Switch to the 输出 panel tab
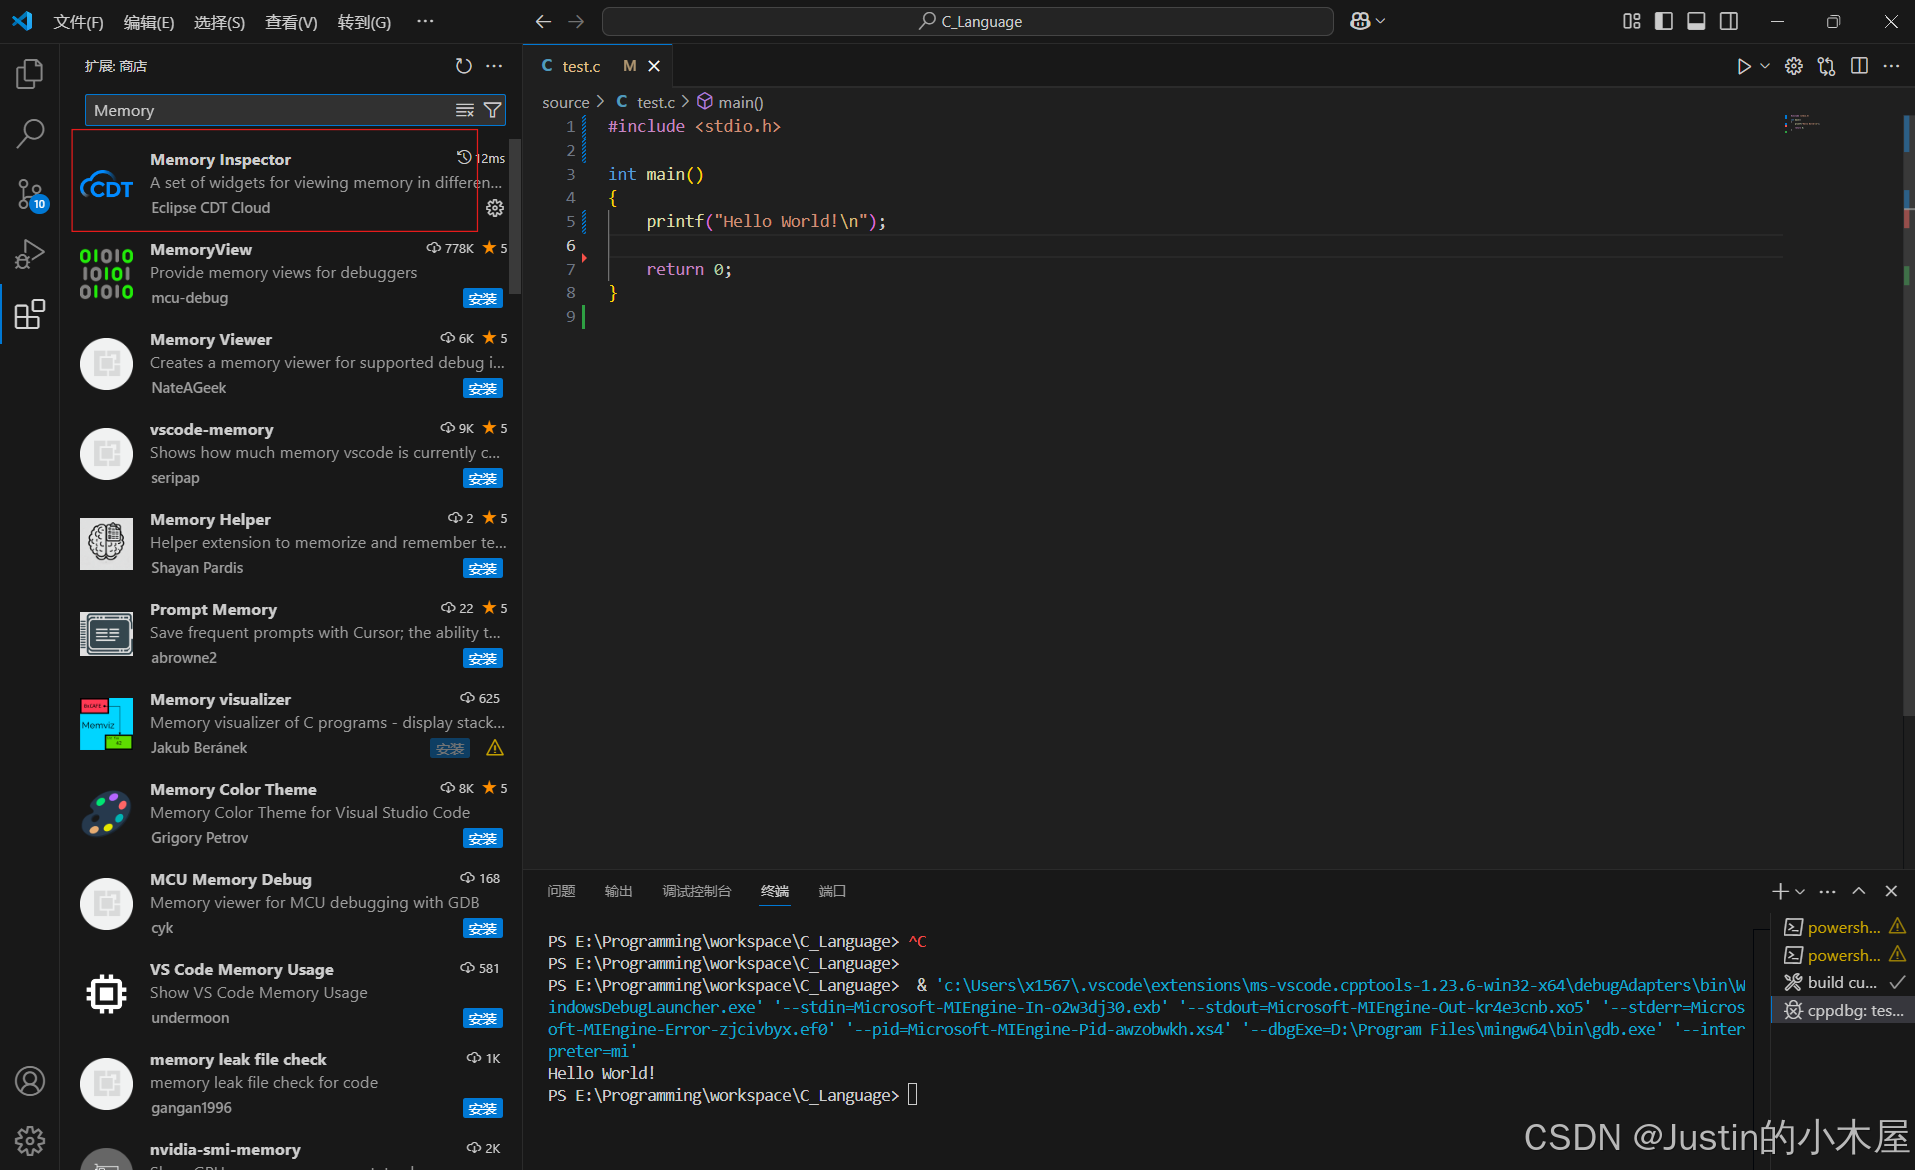1915x1170 pixels. [619, 891]
